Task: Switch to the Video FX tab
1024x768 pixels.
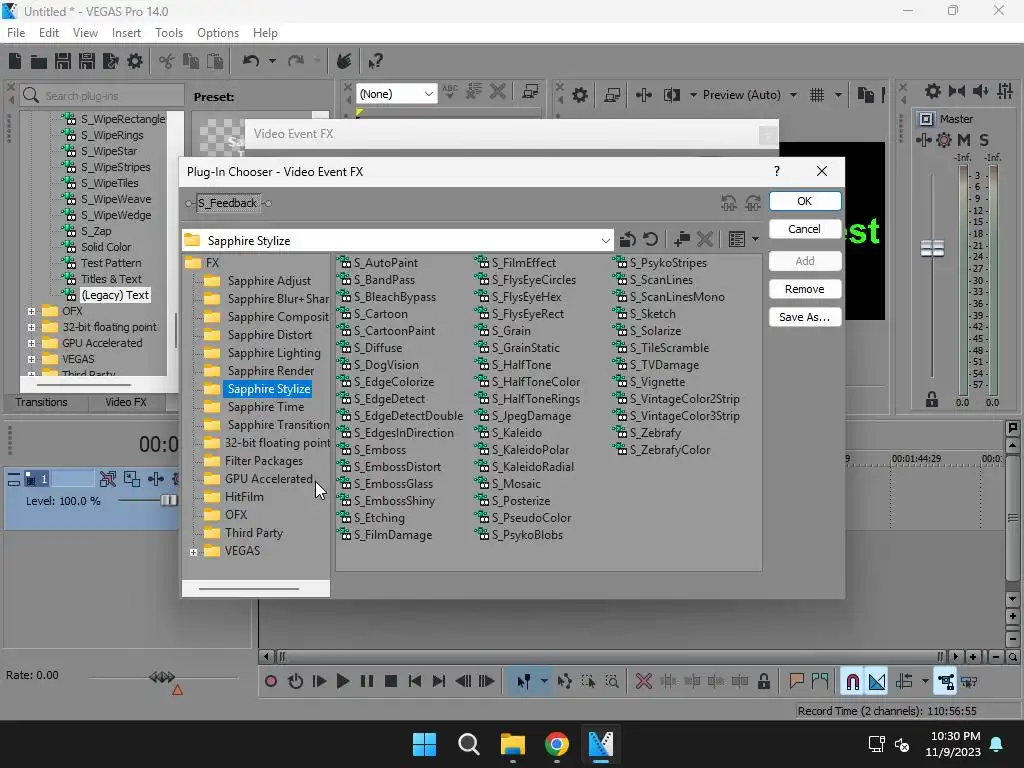Action: tap(126, 402)
